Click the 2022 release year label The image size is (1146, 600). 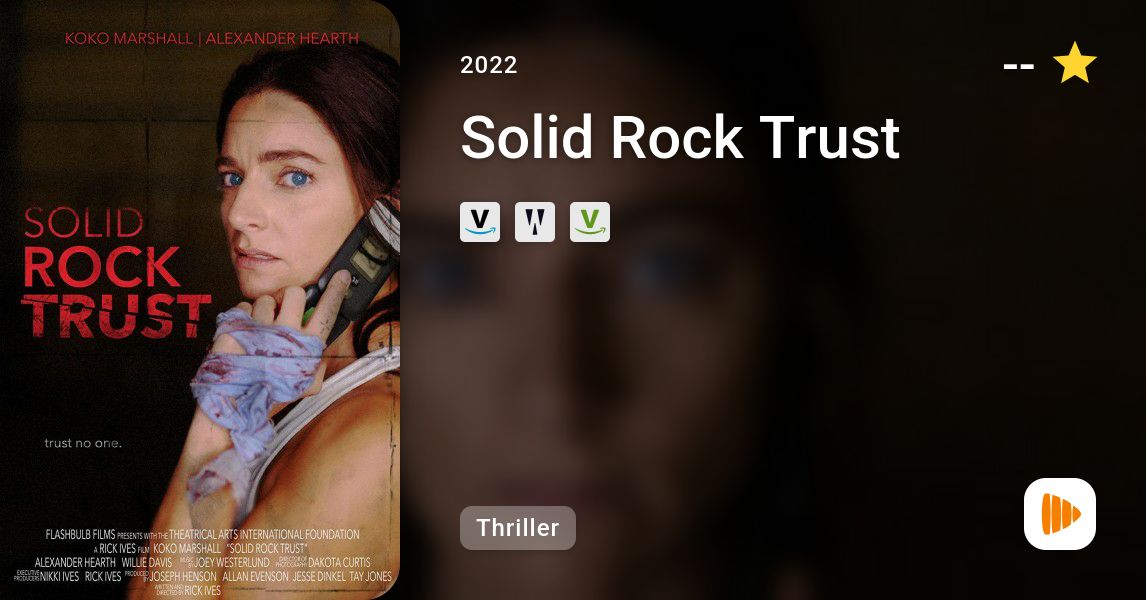(x=489, y=65)
